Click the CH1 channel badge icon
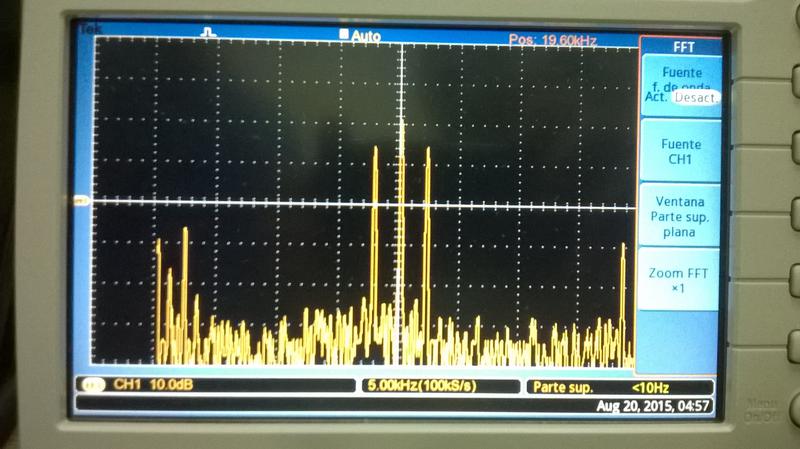This screenshot has width=800, height=449. click(96, 385)
